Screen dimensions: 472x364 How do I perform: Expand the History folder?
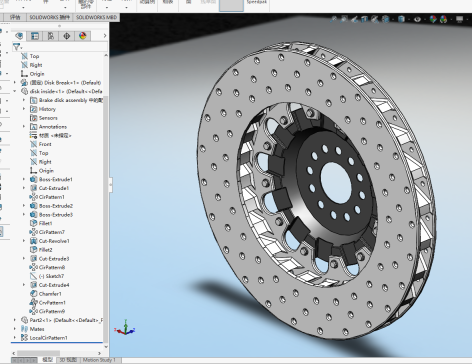coord(24,109)
